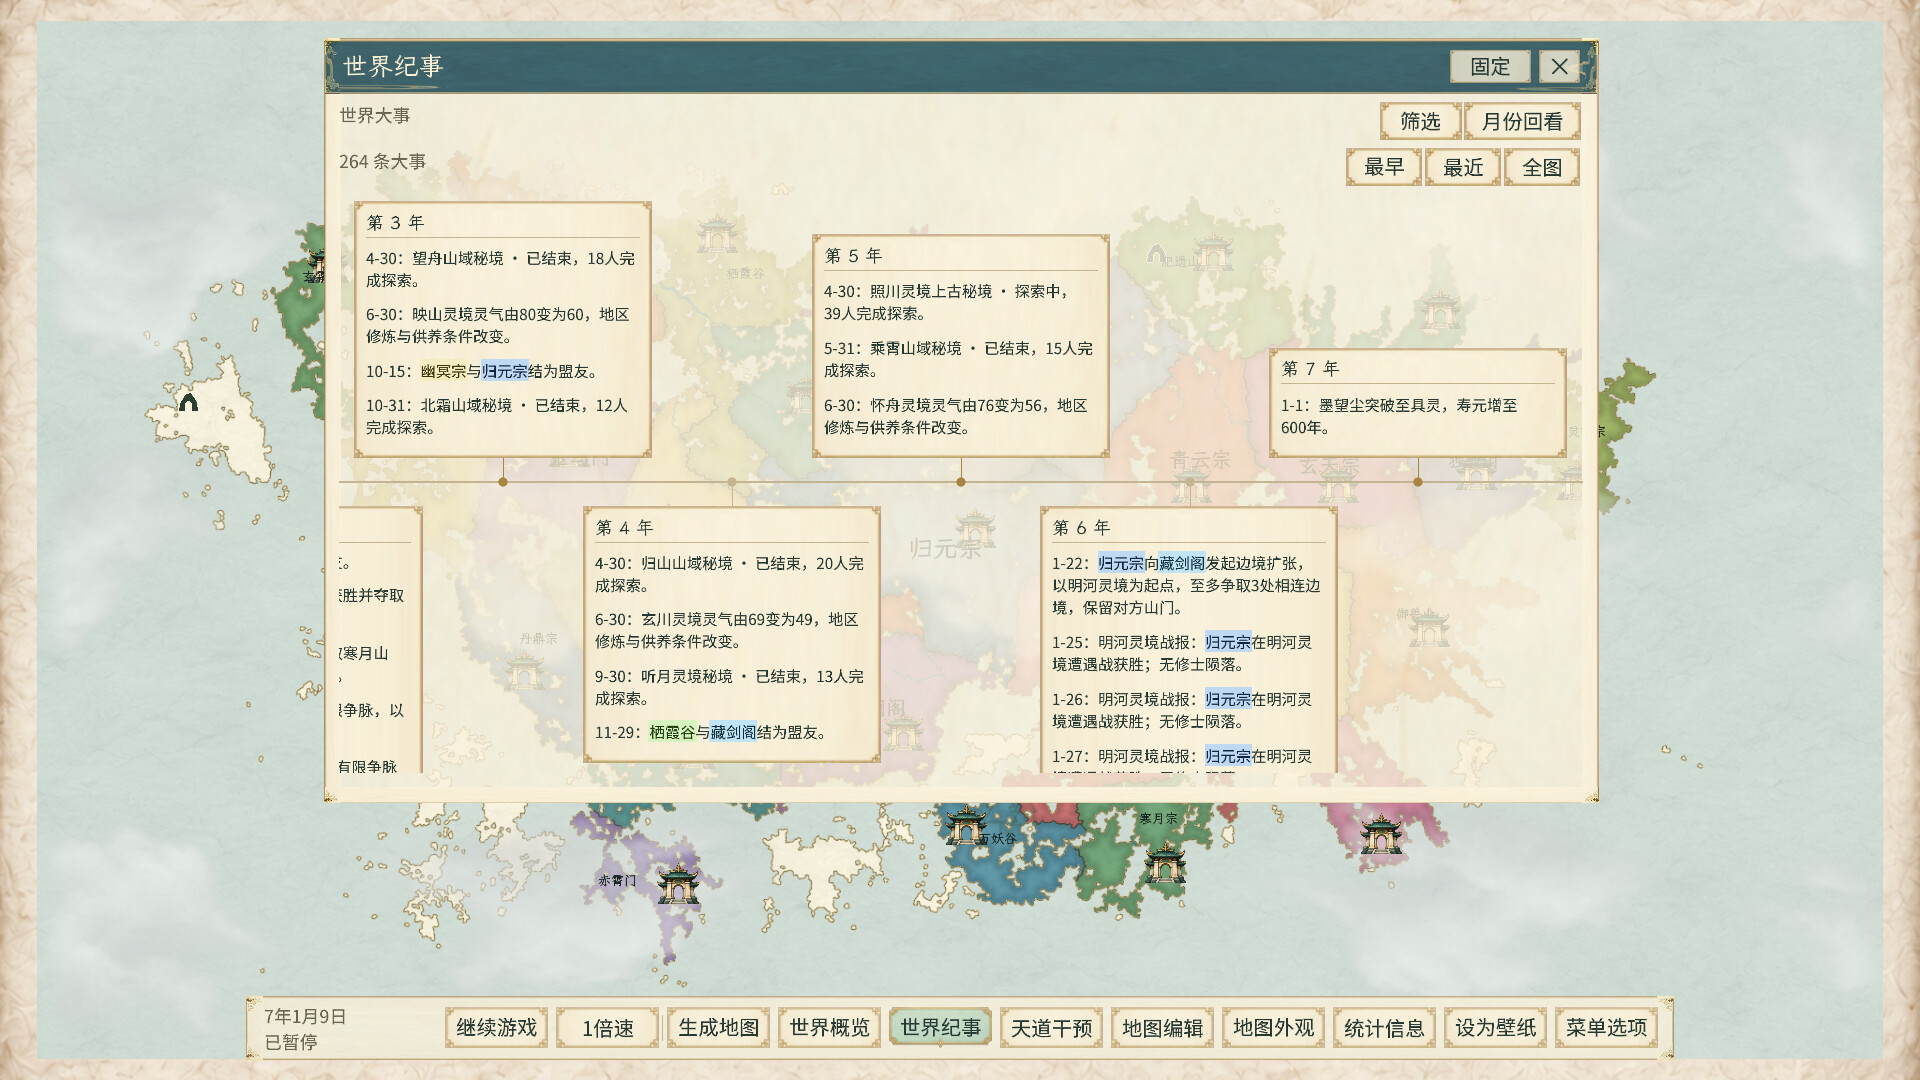Viewport: 1920px width, 1080px height.
Task: Click the 第 4 年 timeline marker dot
Action: 732,482
